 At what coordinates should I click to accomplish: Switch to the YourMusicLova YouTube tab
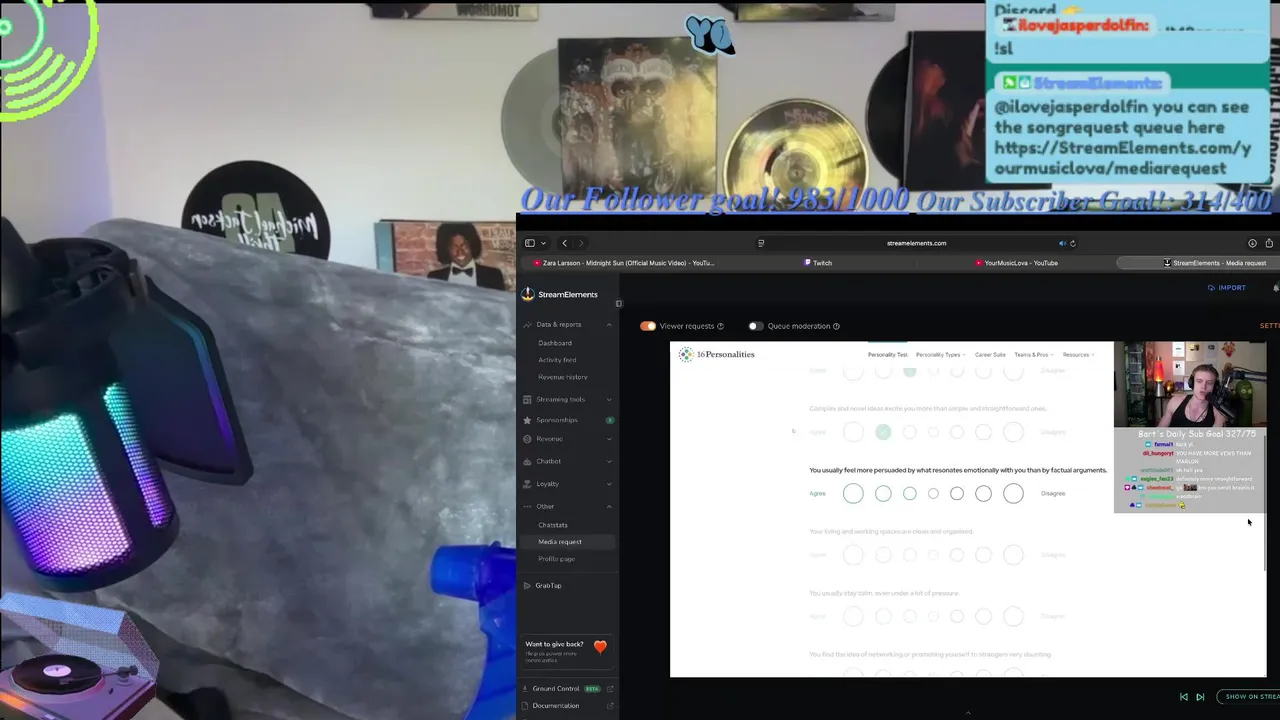1016,263
